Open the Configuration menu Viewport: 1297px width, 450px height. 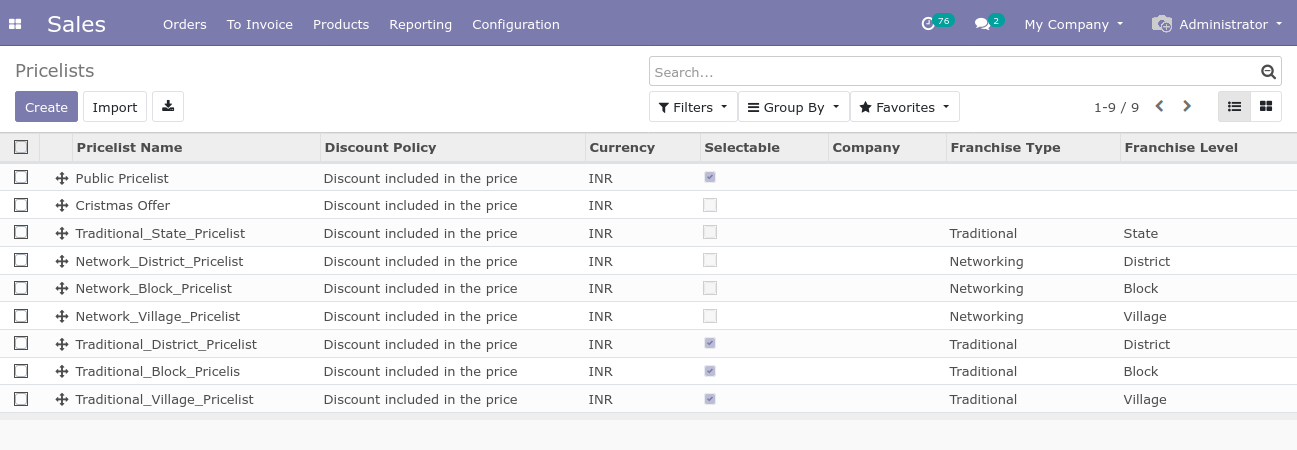point(516,24)
